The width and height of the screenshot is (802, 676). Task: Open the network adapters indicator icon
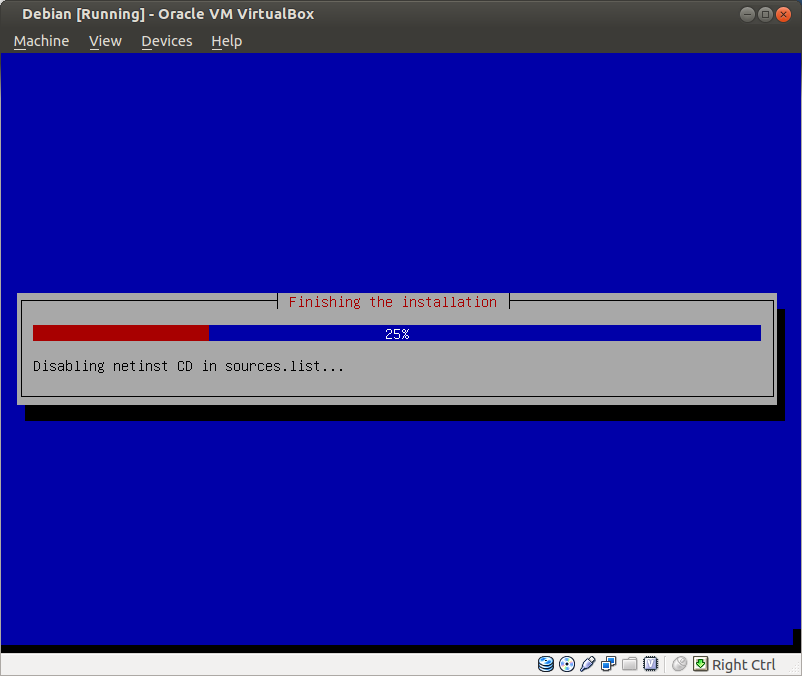click(608, 664)
